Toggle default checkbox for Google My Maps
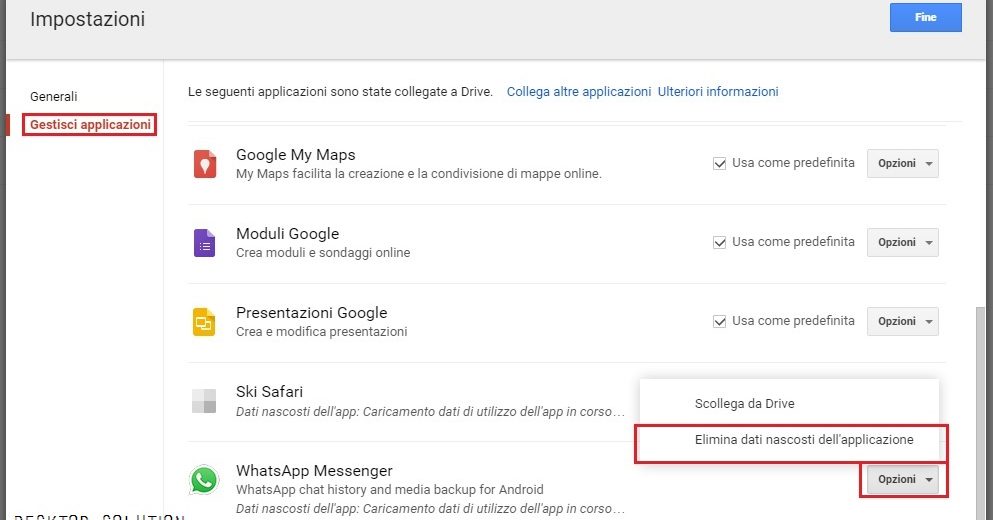Screen dimensions: 993x520 [719, 163]
